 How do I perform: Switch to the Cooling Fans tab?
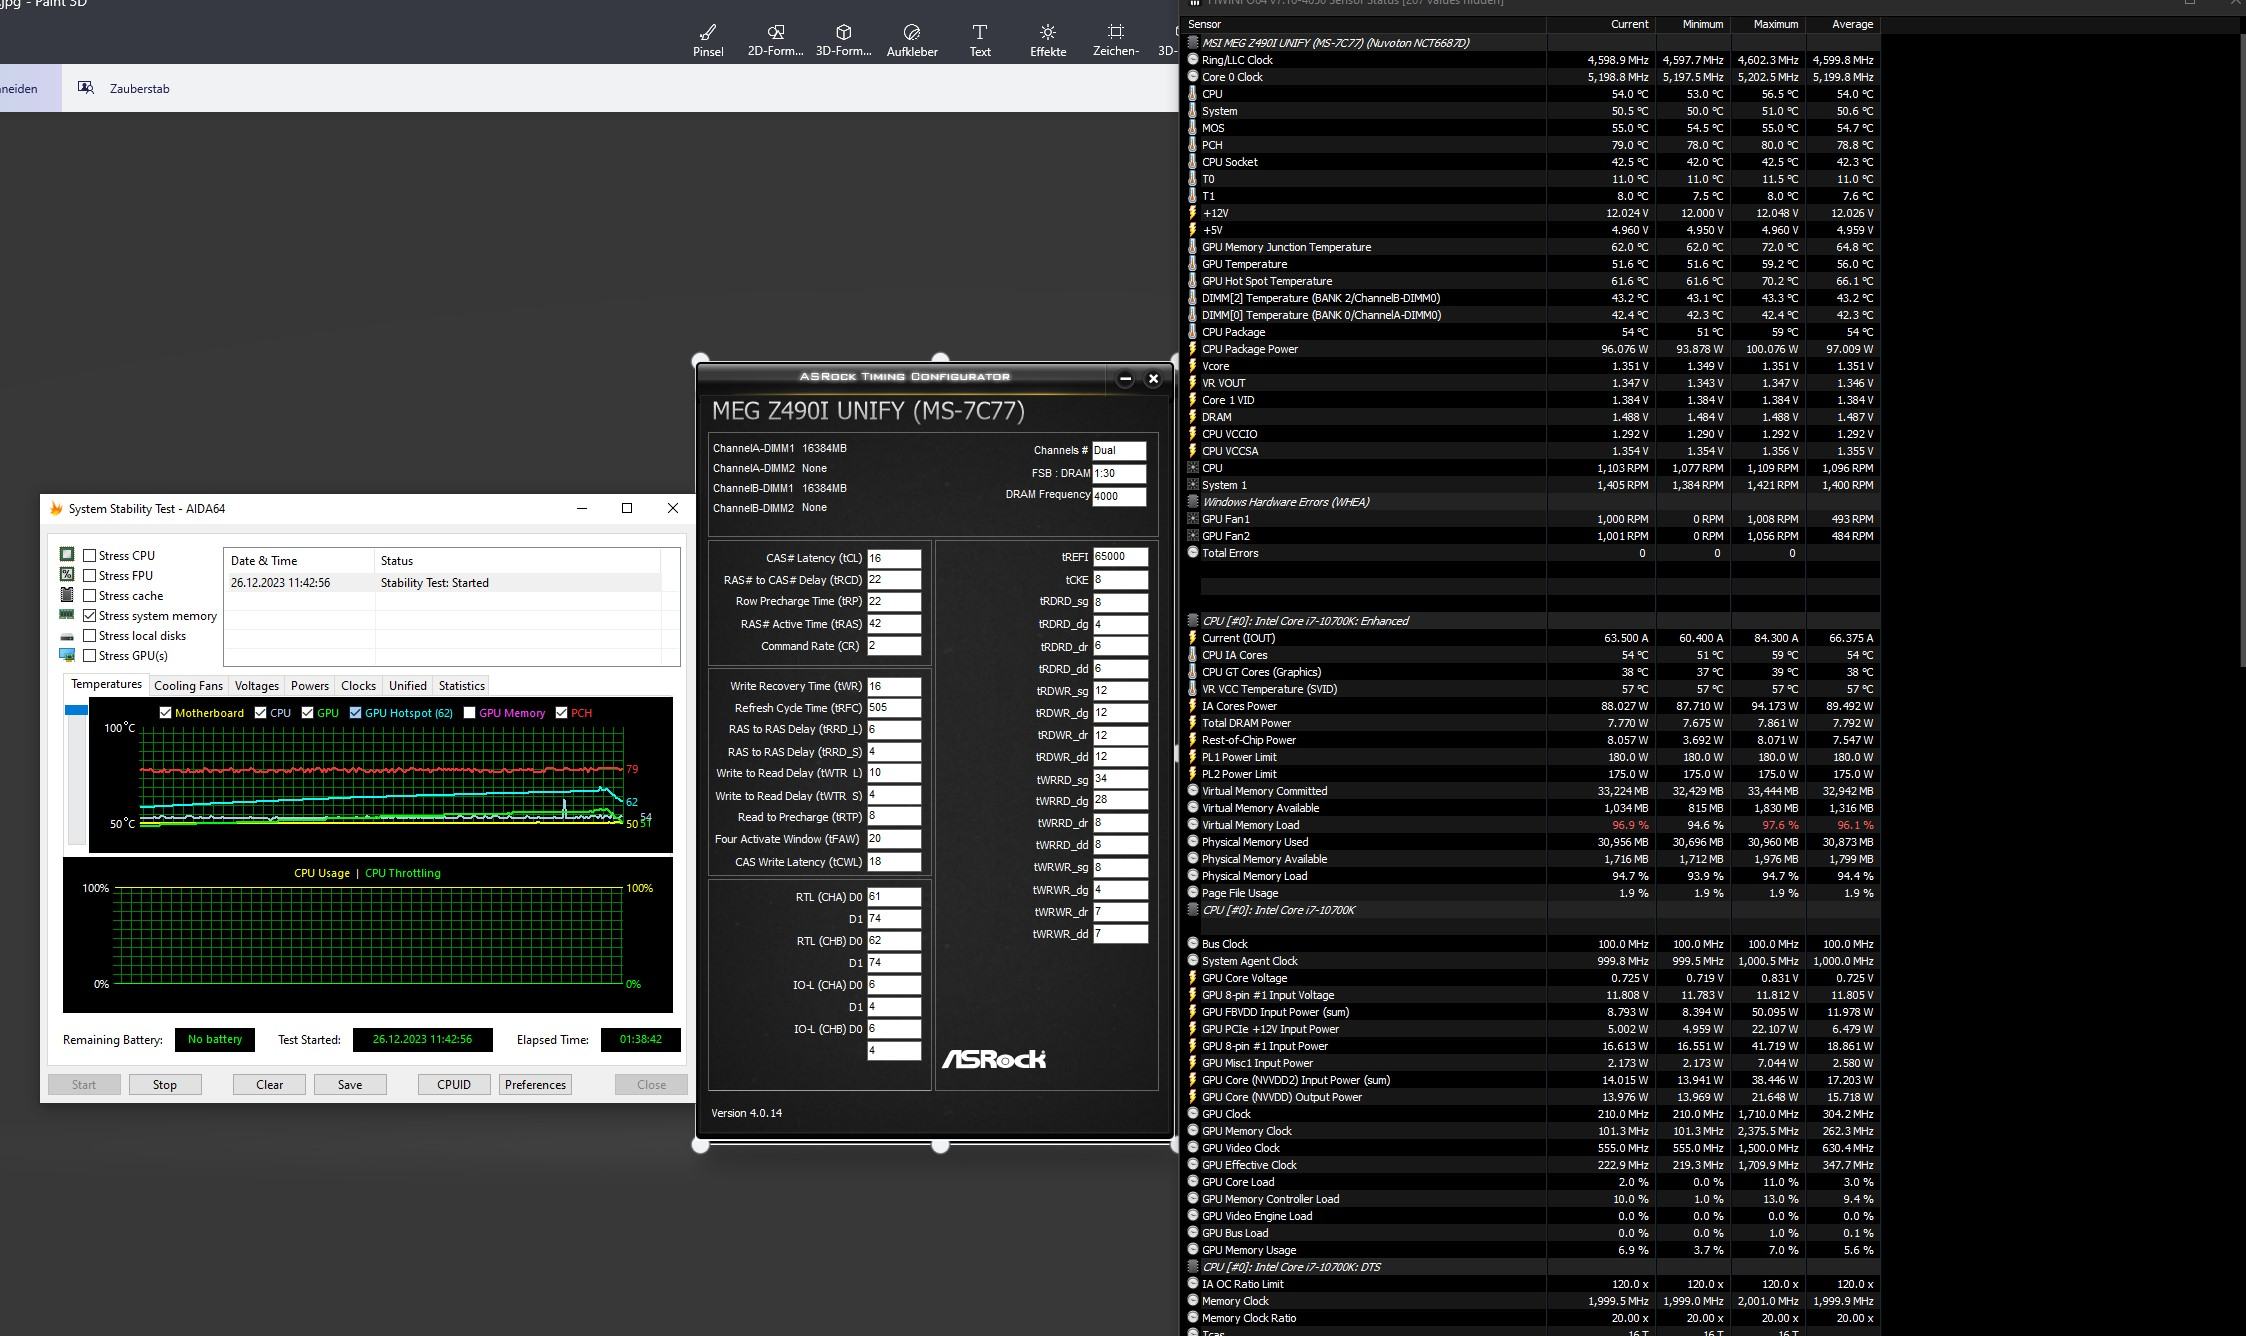tap(188, 685)
